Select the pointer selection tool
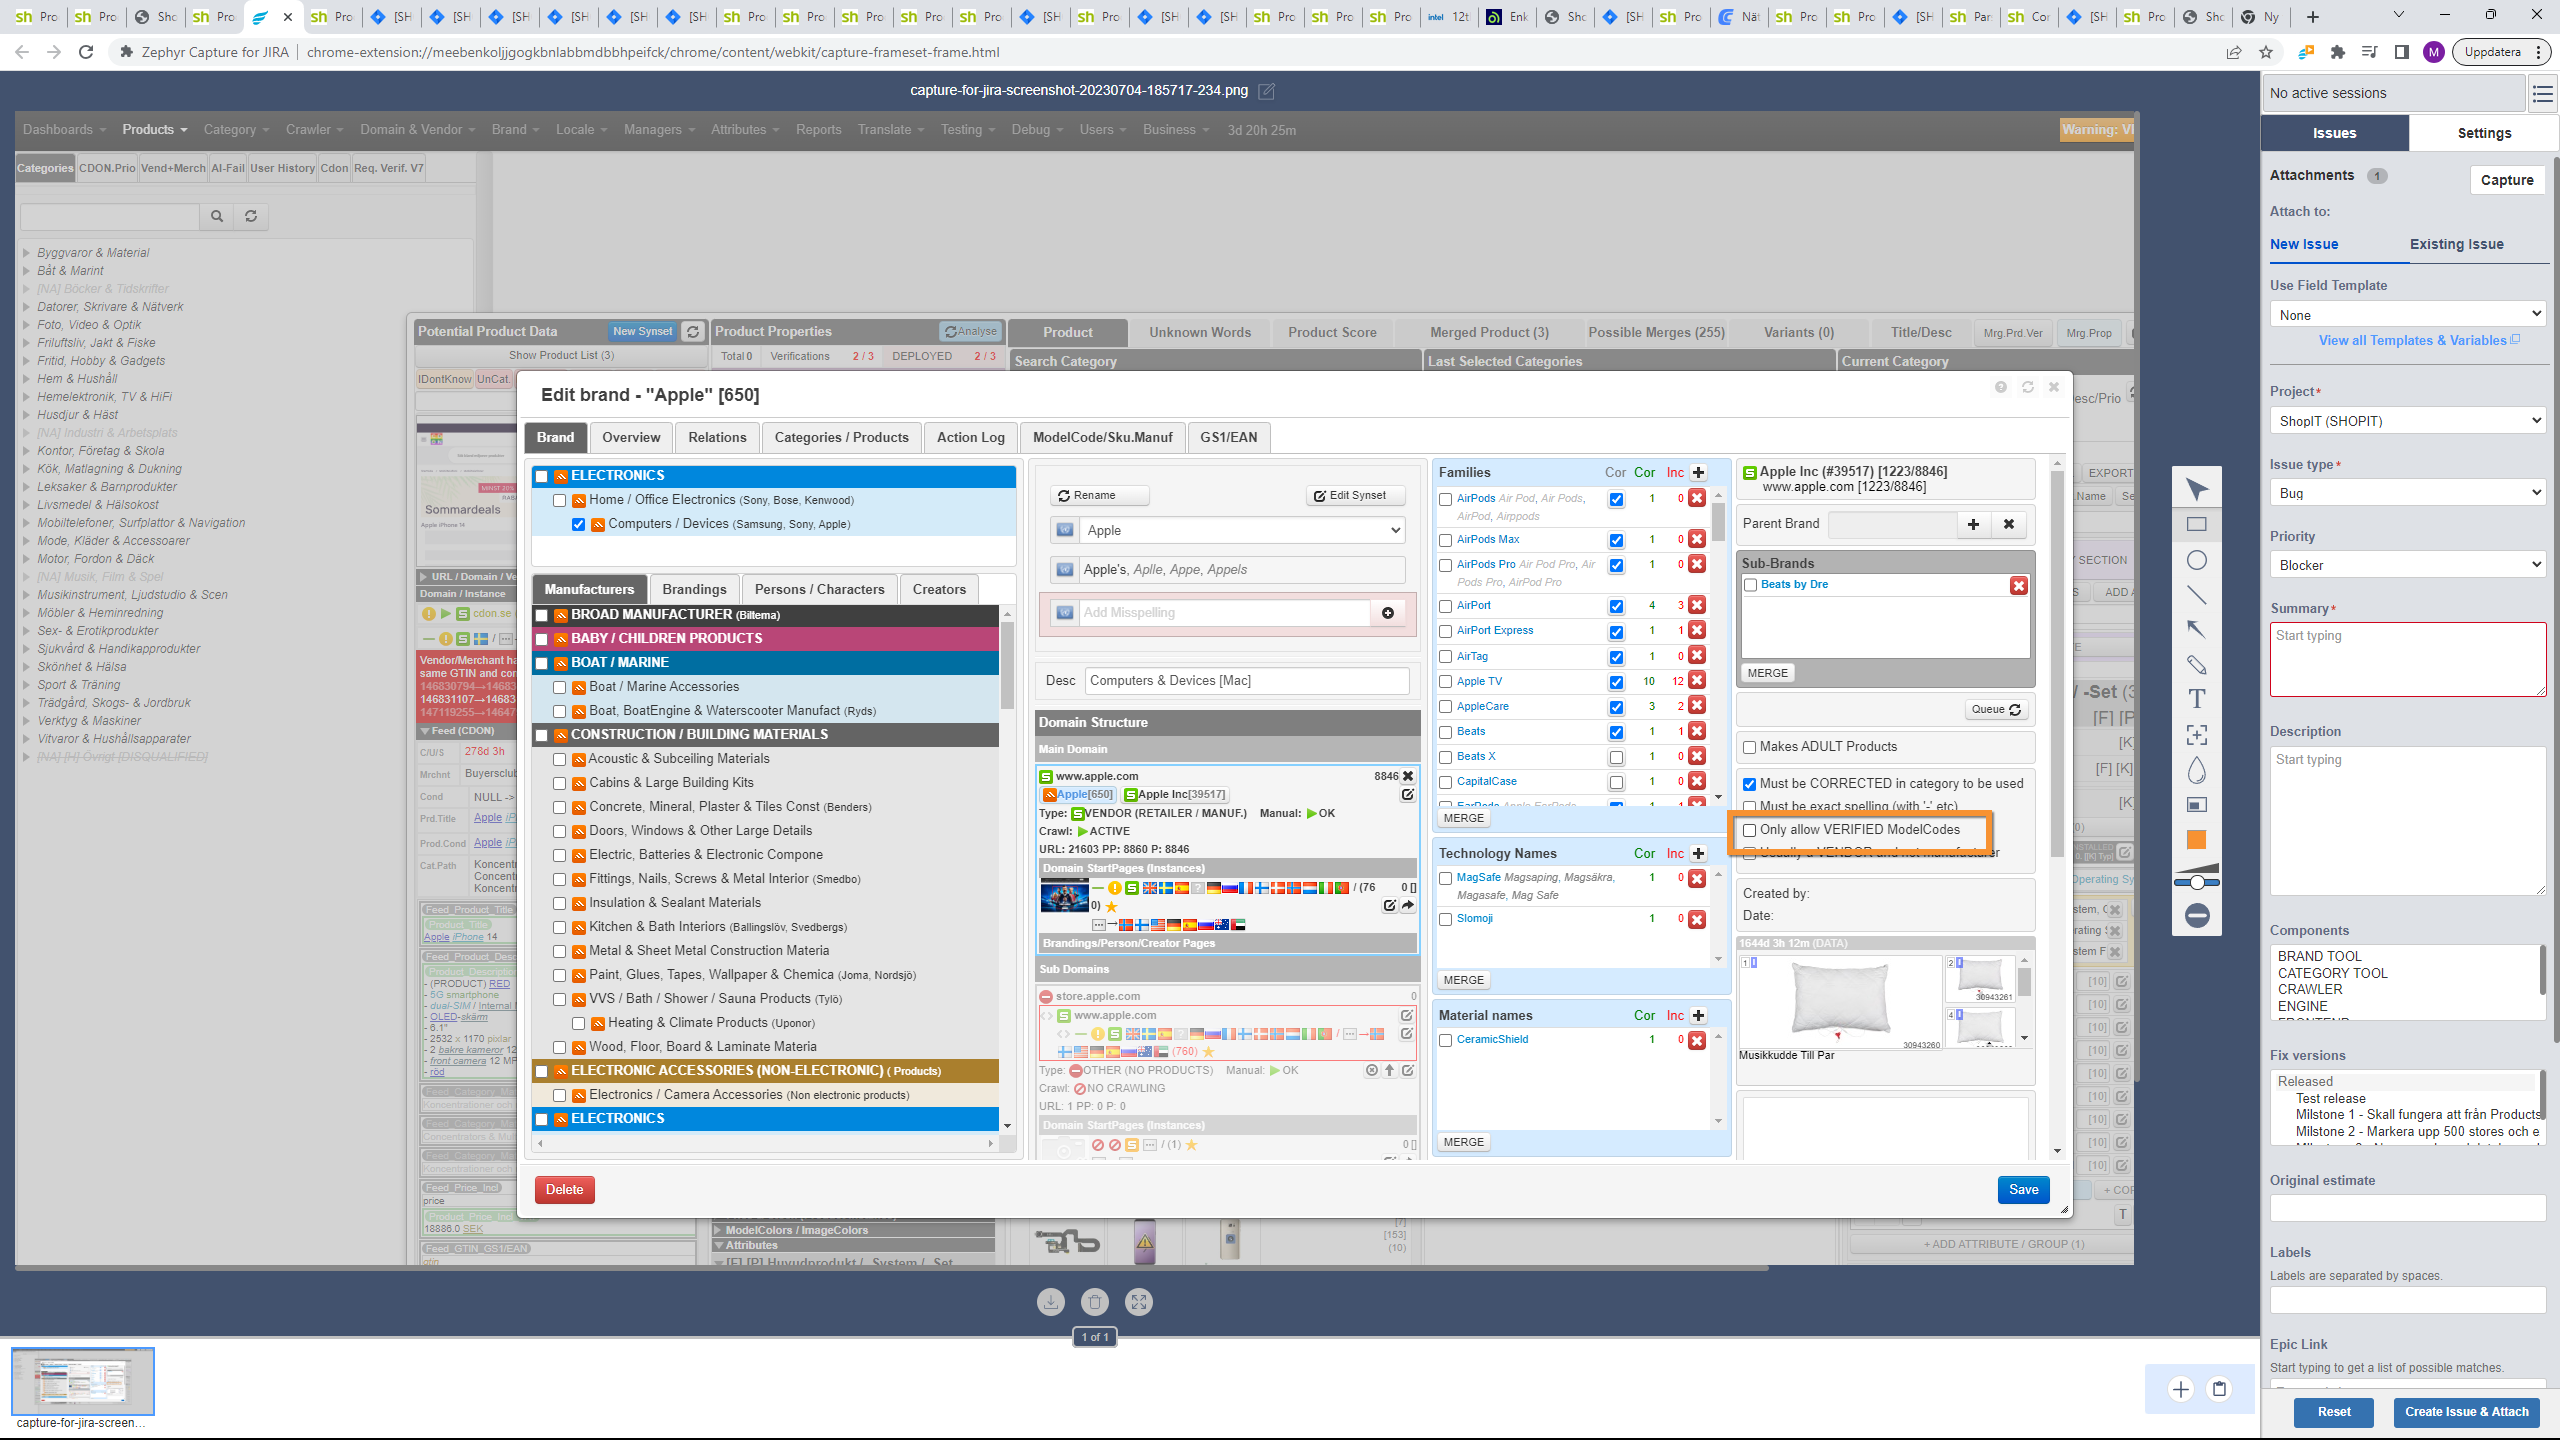The image size is (2560, 1440). pos(2196,489)
